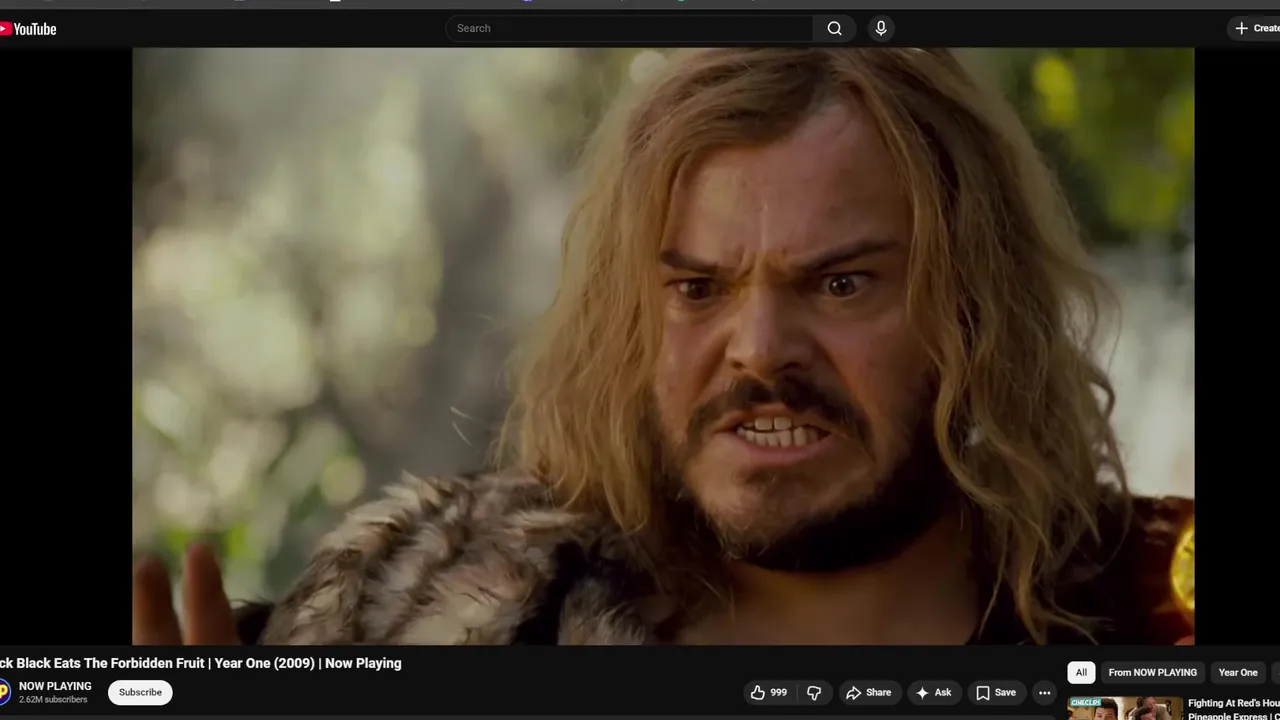Click into the Search input field
Image resolution: width=1280 pixels, height=720 pixels.
(x=630, y=28)
